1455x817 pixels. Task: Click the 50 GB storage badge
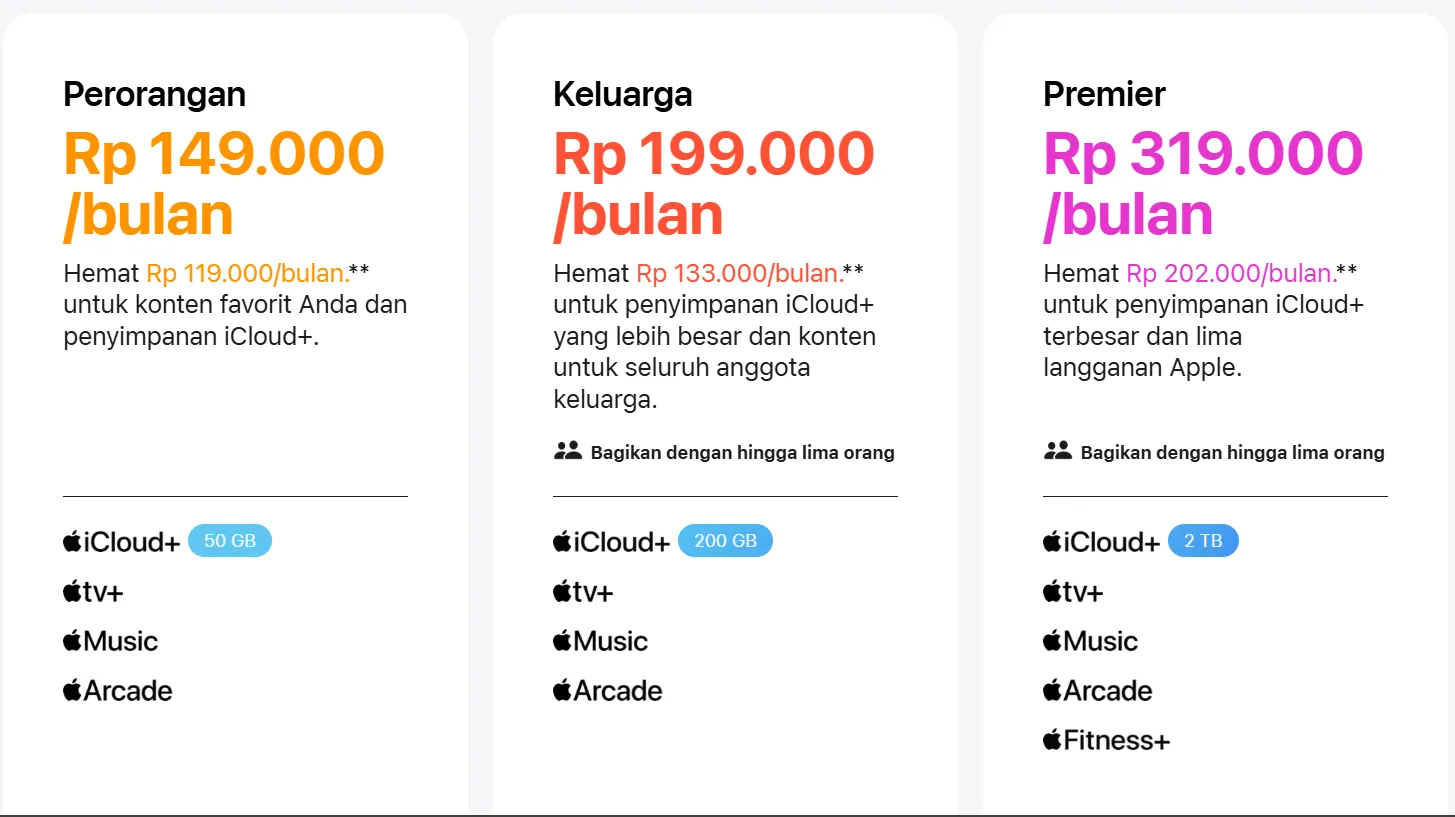coord(230,541)
